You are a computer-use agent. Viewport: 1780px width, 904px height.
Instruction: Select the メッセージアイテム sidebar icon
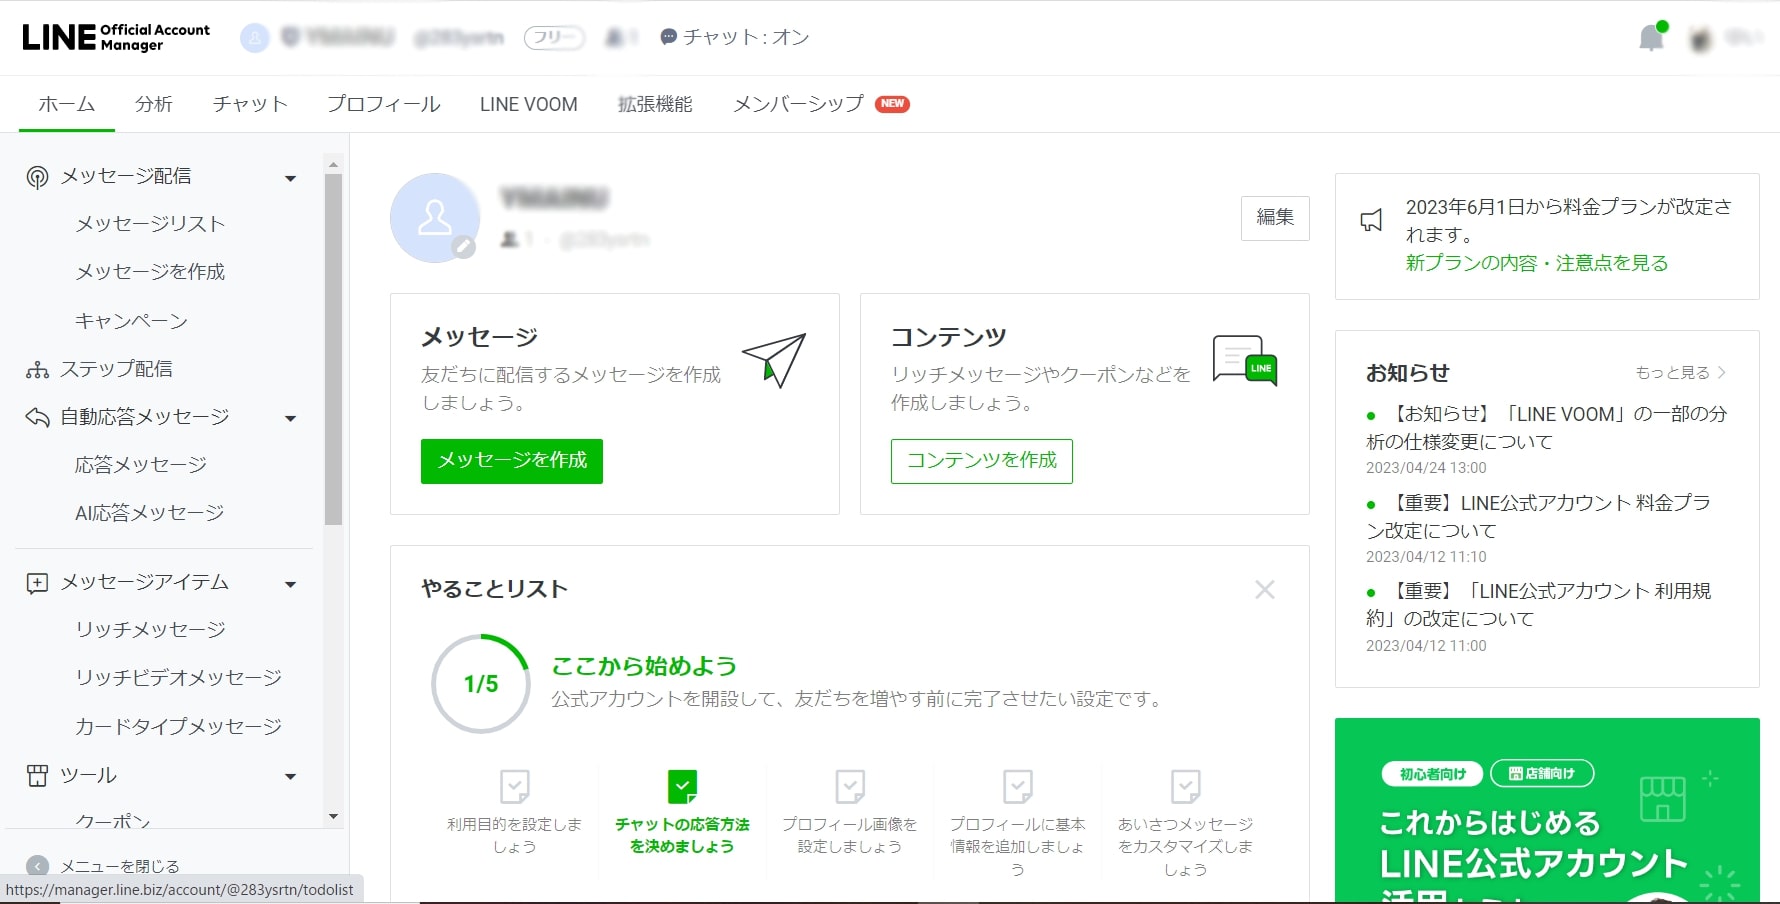pos(36,582)
